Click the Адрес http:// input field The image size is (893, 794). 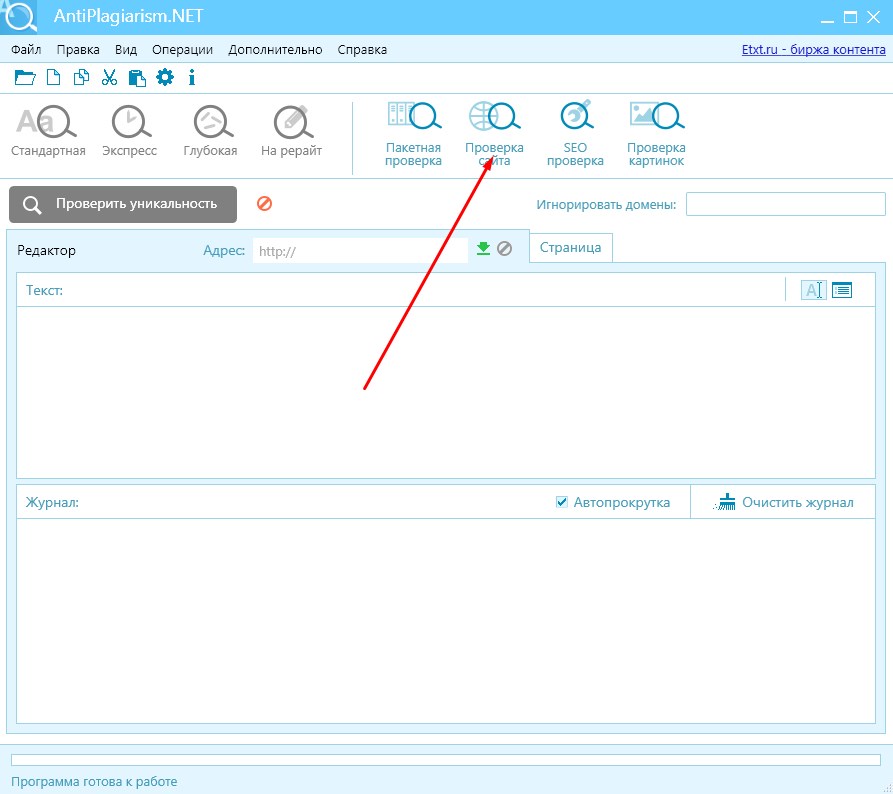(x=360, y=251)
